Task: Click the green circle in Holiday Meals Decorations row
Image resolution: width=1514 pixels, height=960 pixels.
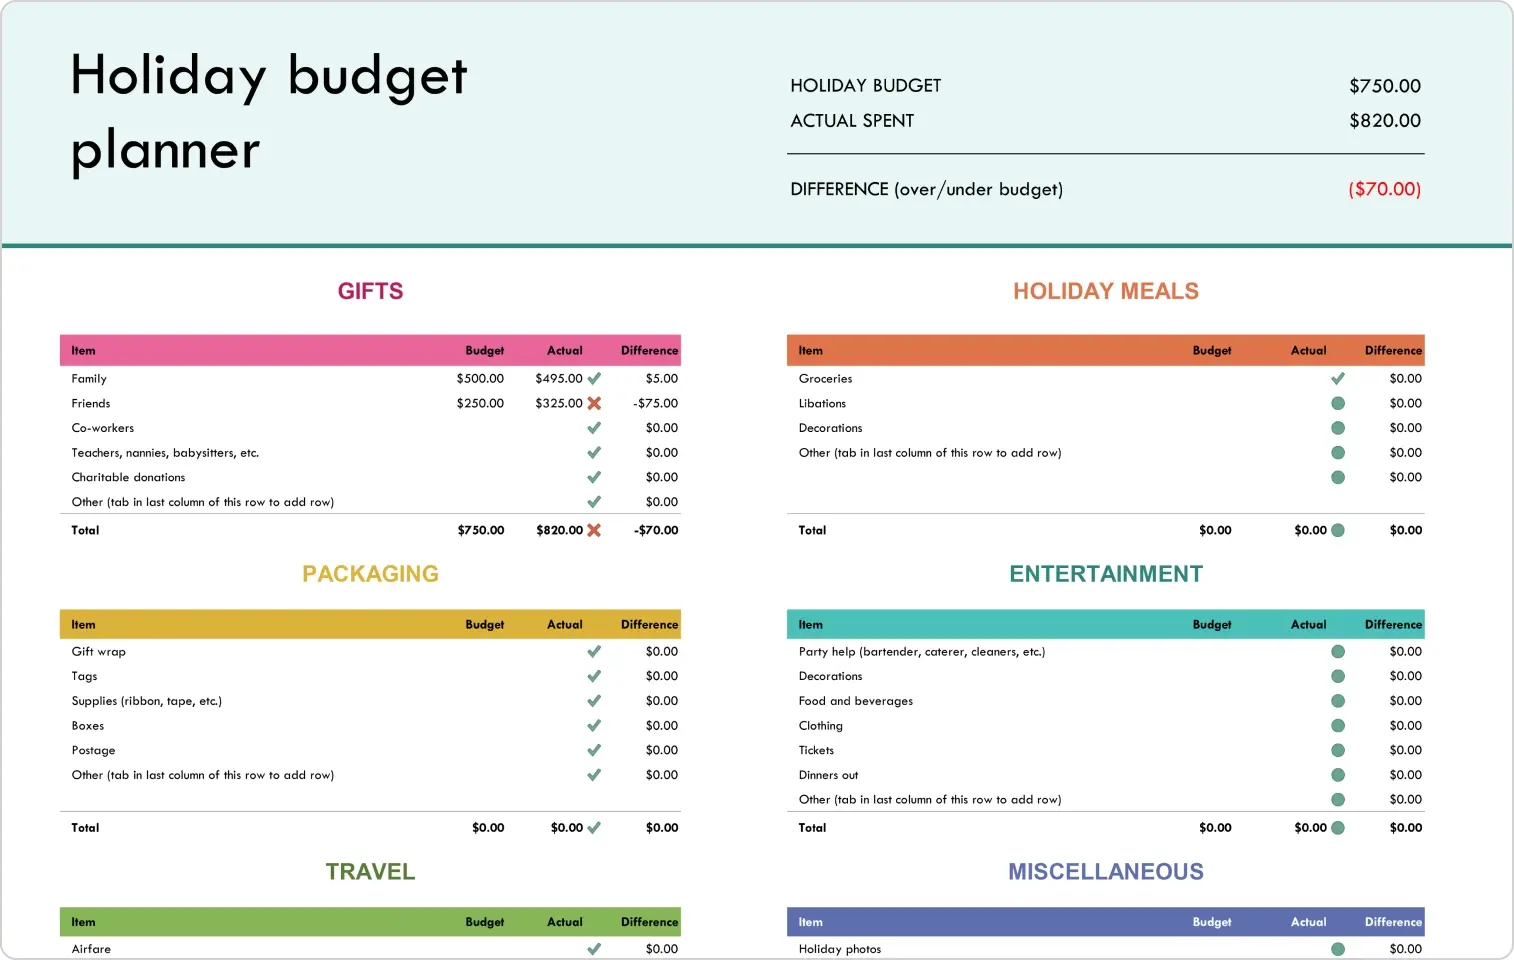Action: point(1338,428)
